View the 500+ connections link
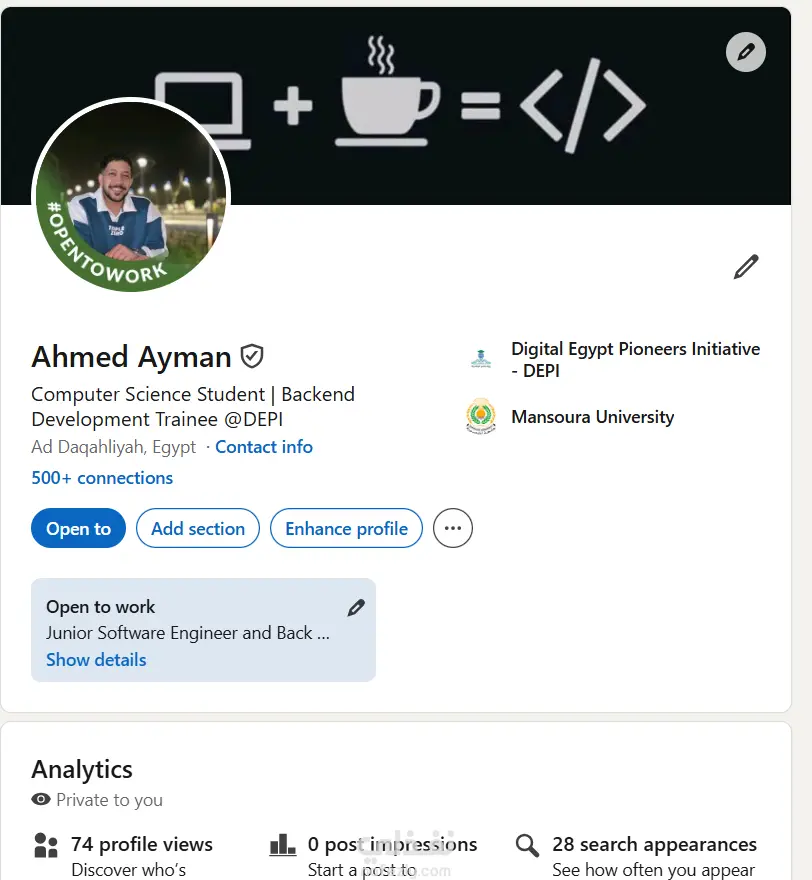The width and height of the screenshot is (812, 880). (x=102, y=478)
